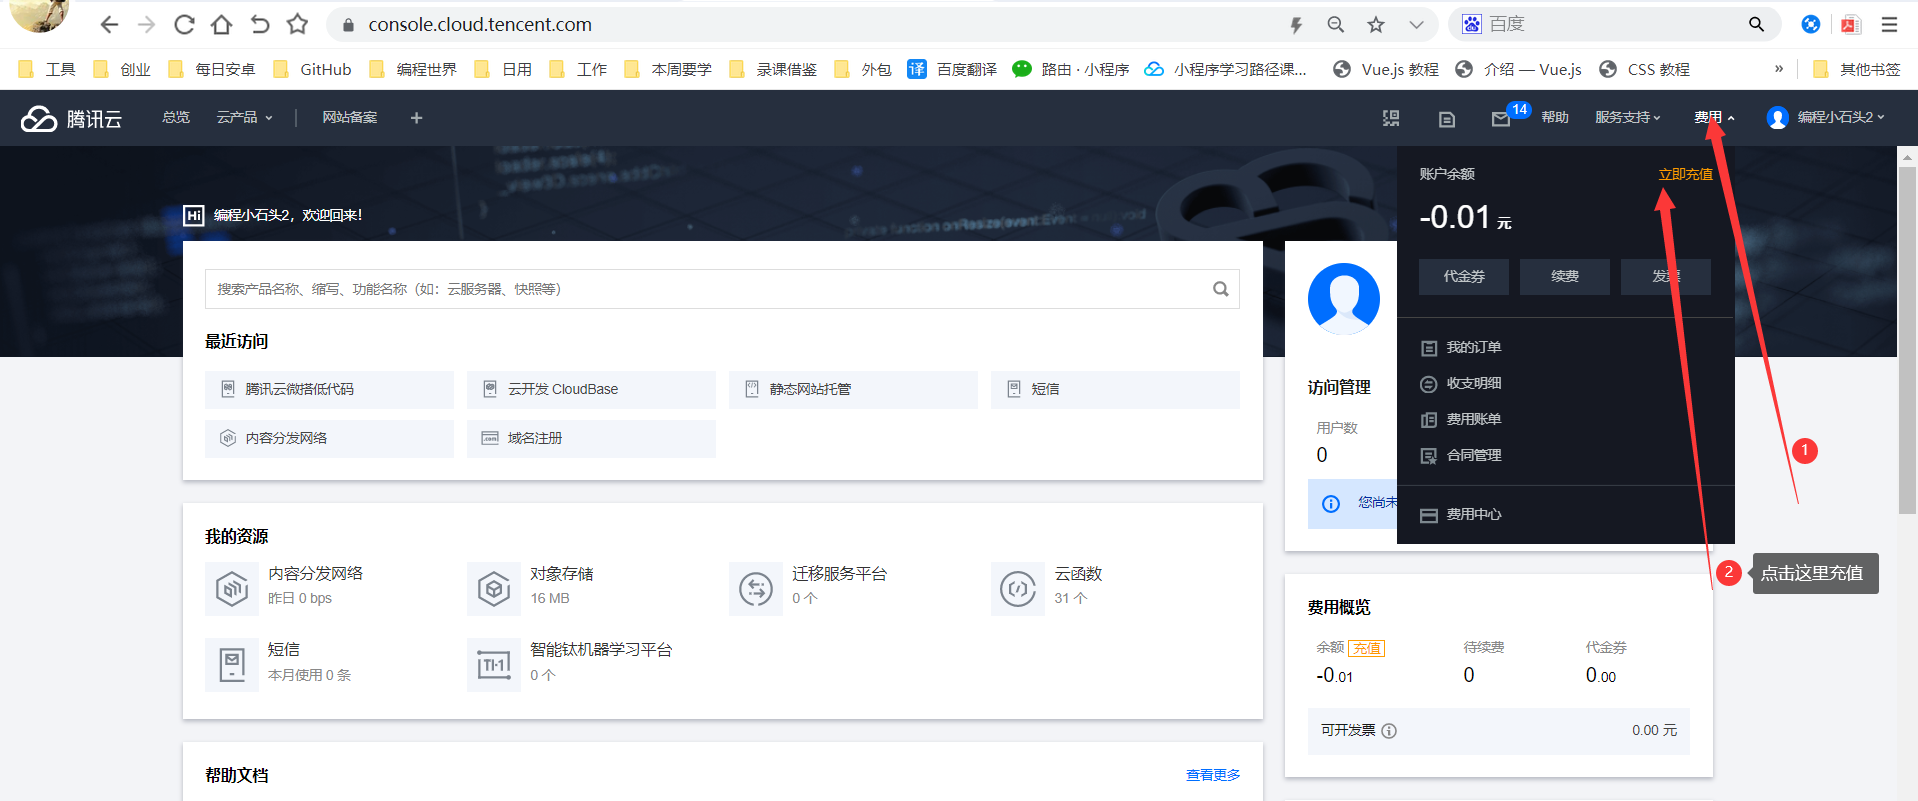Click the 代金券 button

coord(1464,276)
